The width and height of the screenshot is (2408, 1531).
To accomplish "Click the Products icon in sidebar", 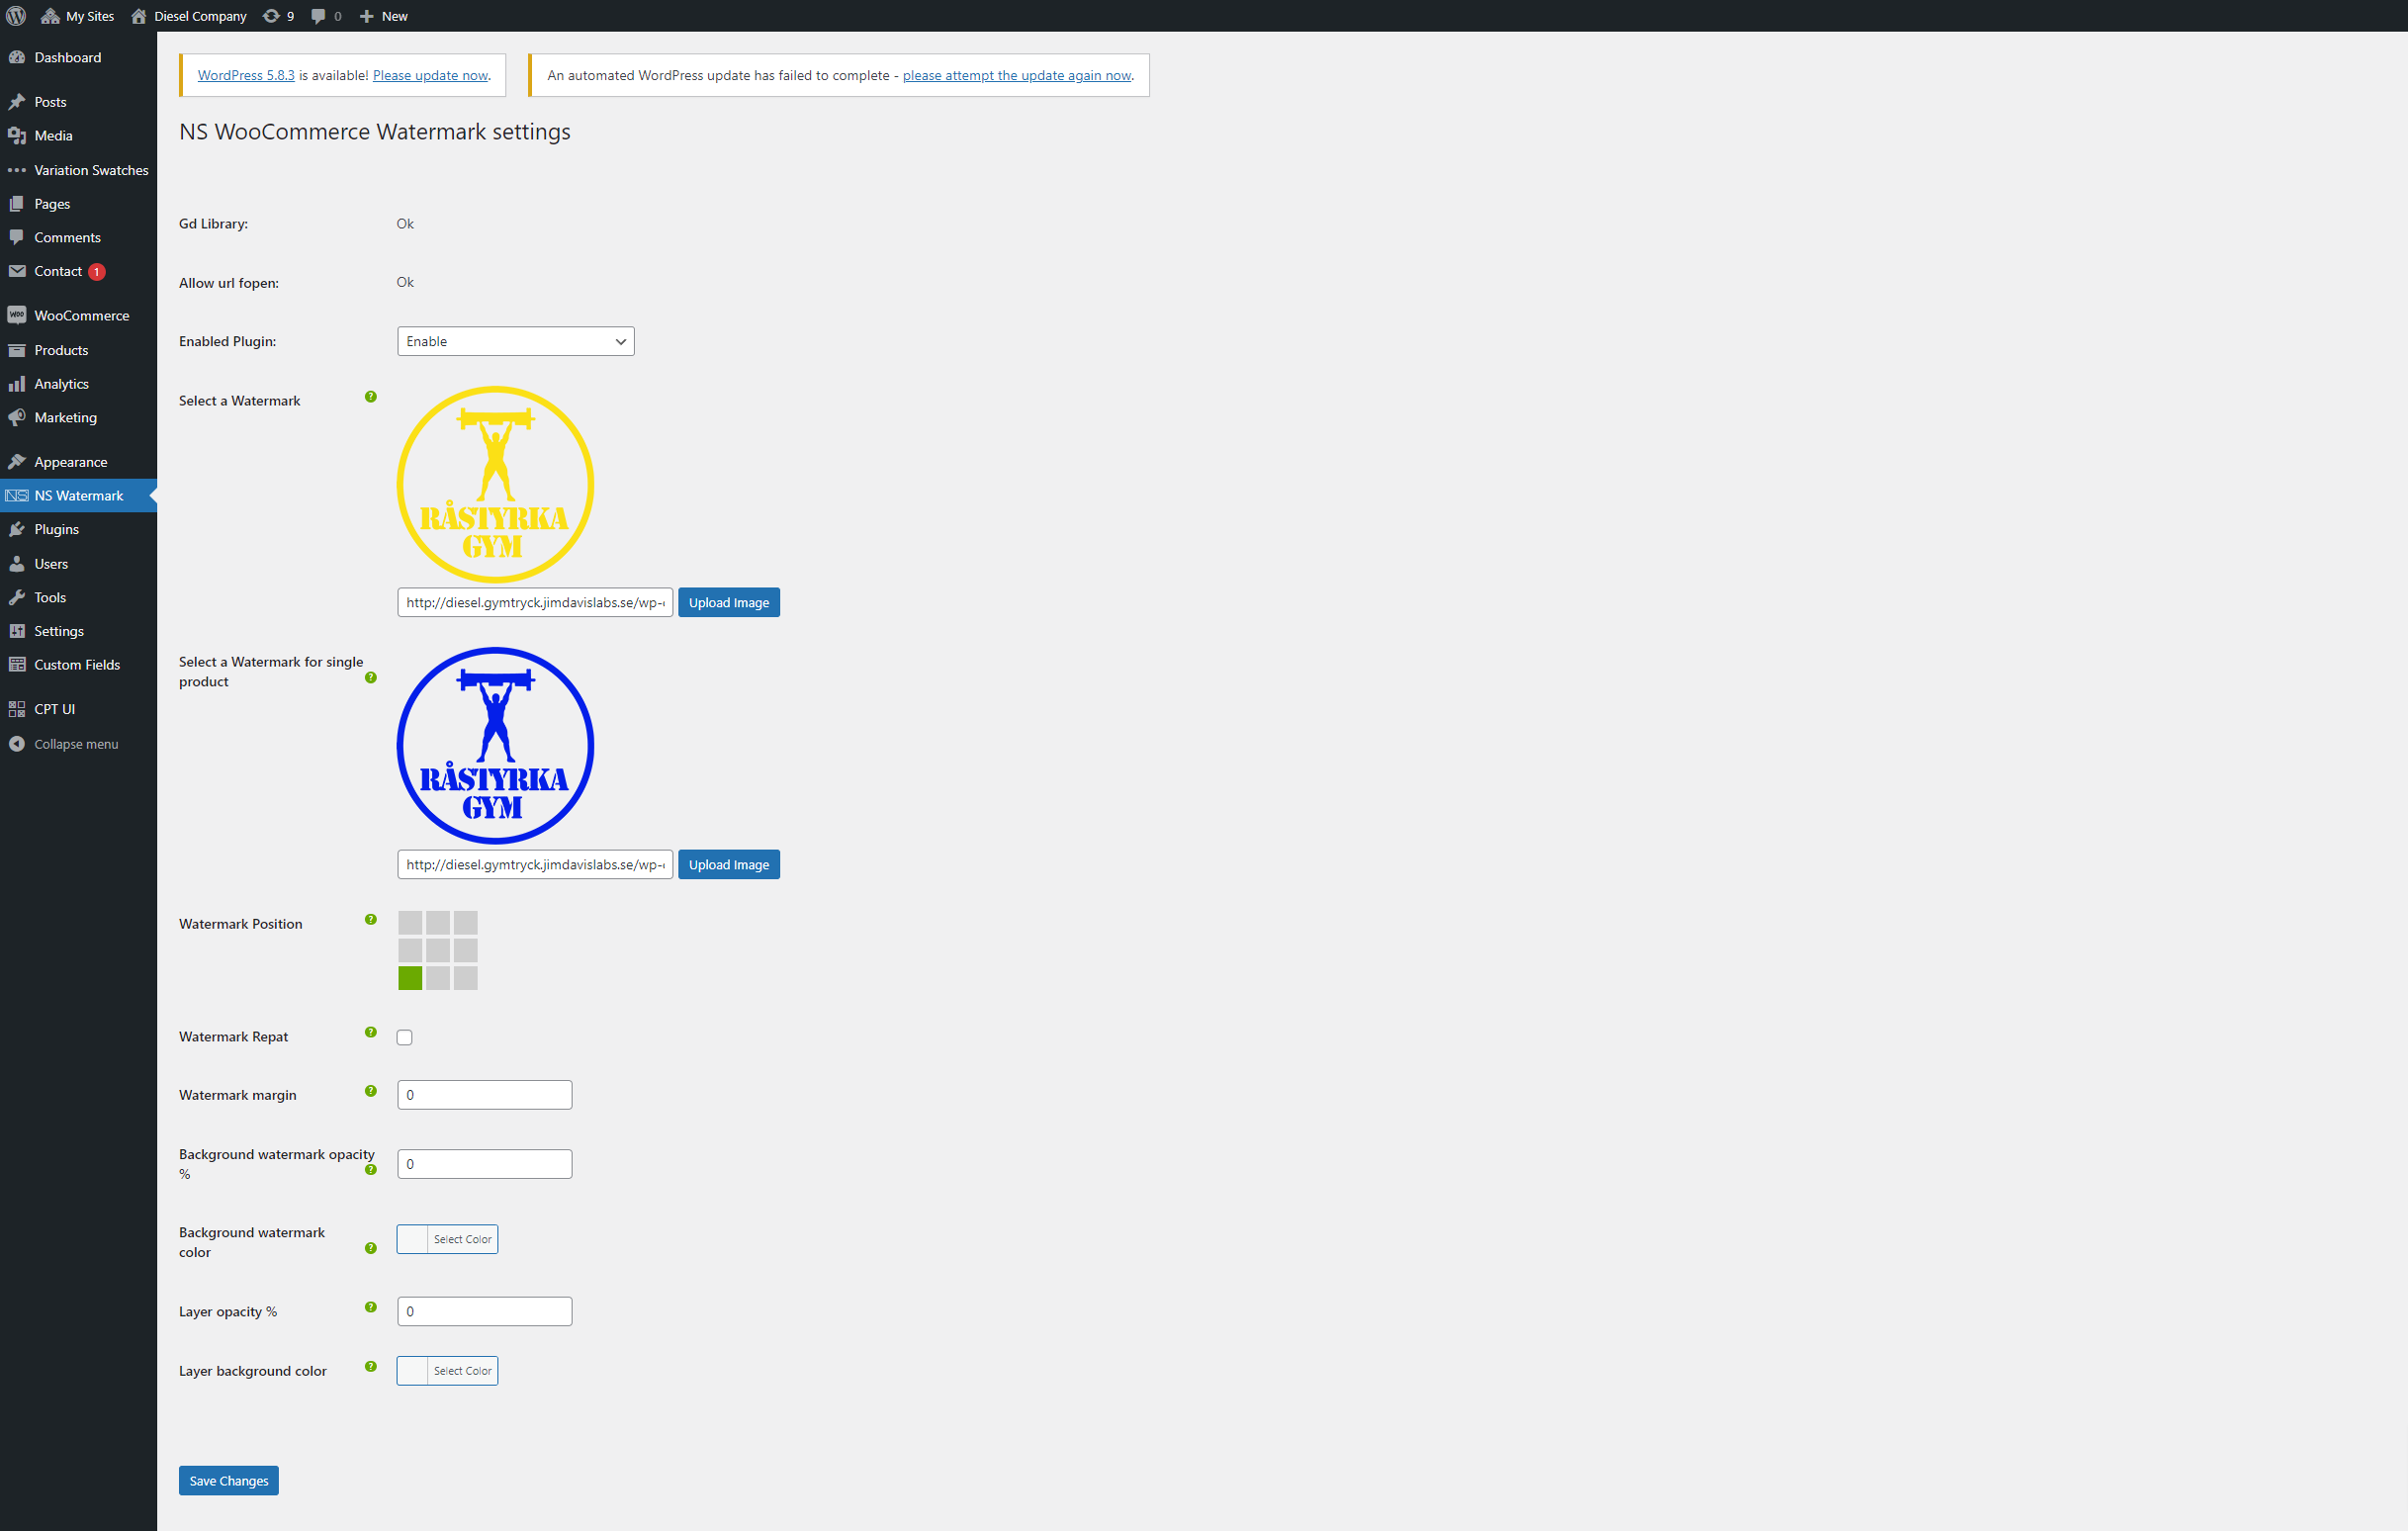I will (x=17, y=350).
